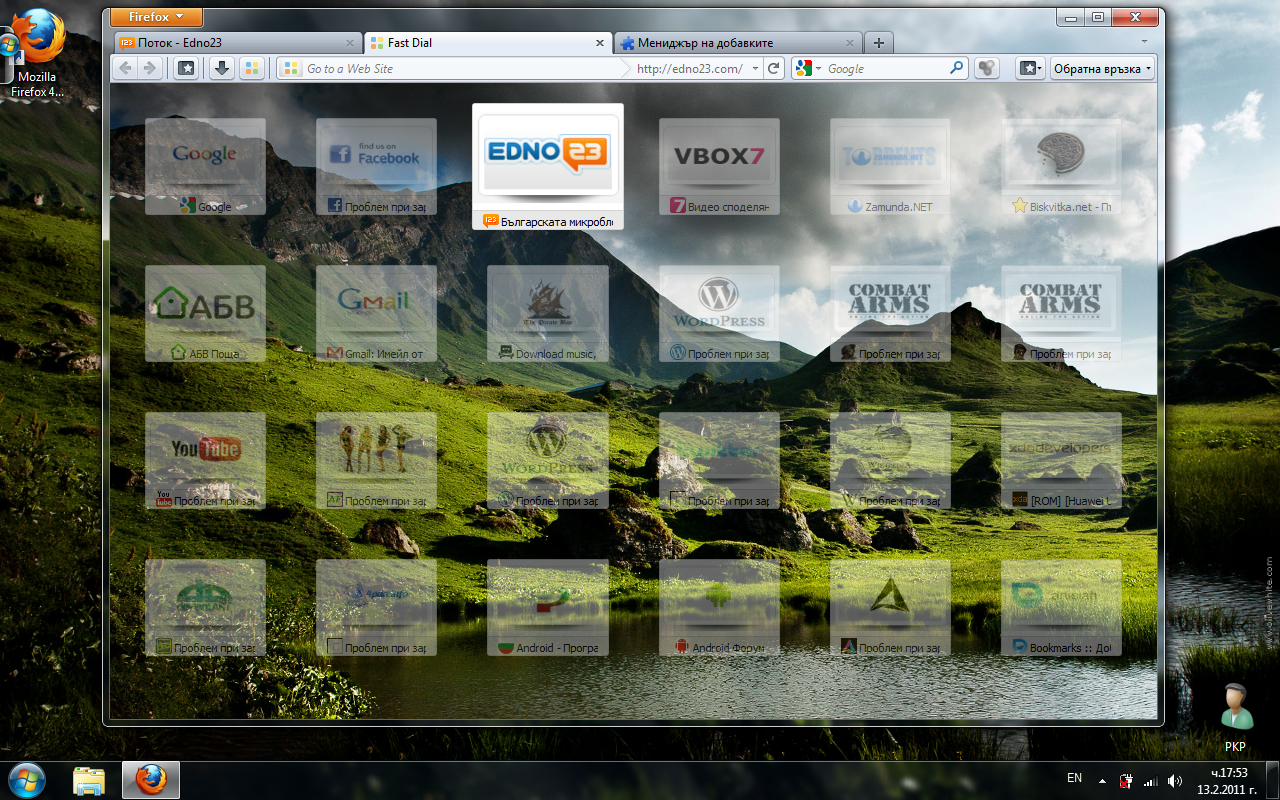Open the Обратна връзка feedback dropdown

[x=1102, y=68]
